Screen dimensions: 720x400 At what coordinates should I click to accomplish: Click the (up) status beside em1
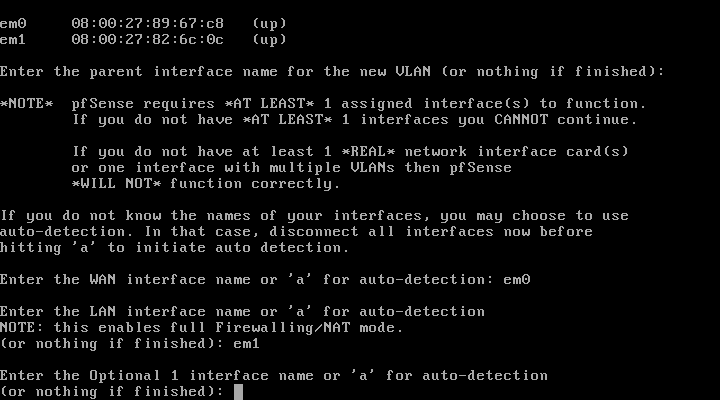click(x=270, y=39)
